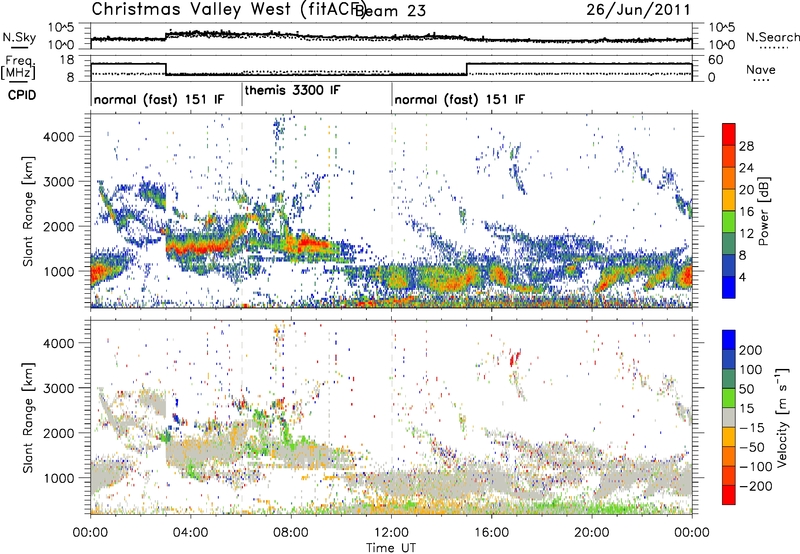This screenshot has height=554, width=800.
Task: Click '2000' tick on velocity panel range axis
Action: (x=59, y=433)
